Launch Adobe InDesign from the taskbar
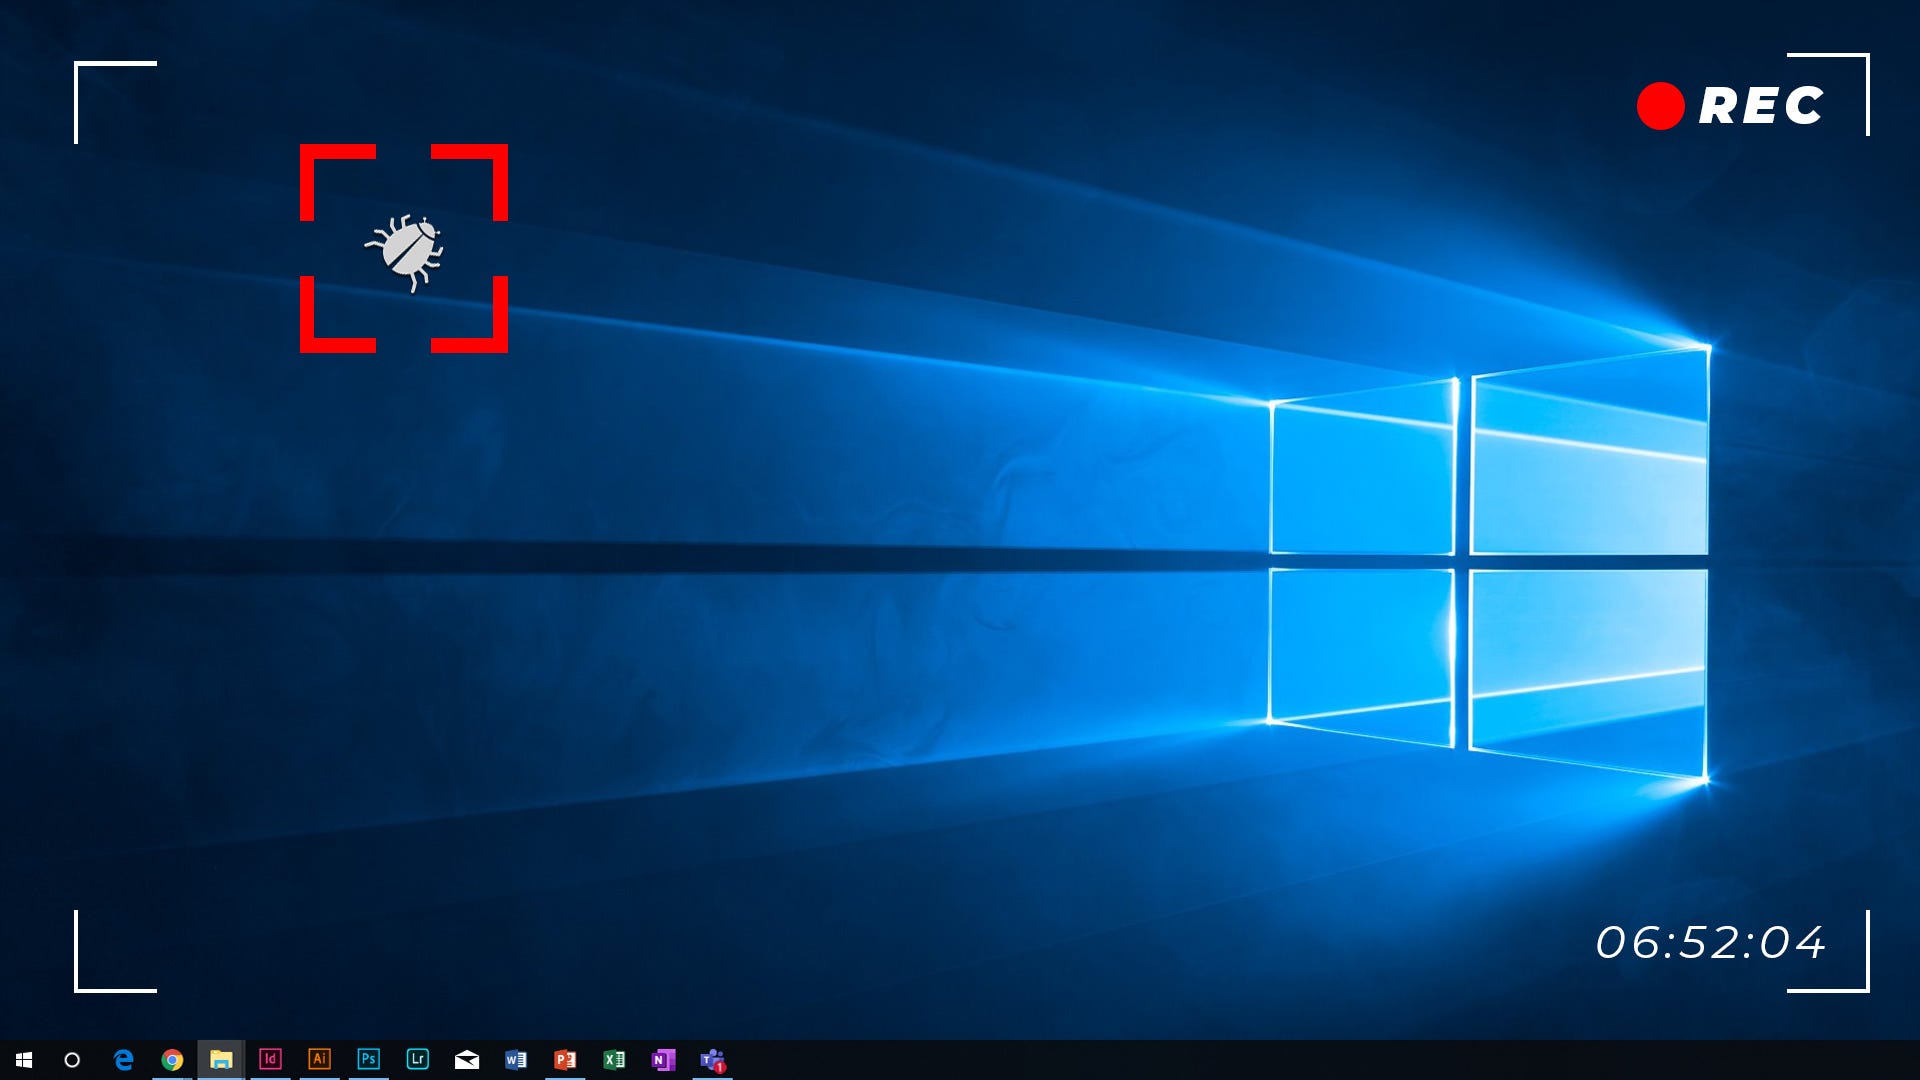The height and width of the screenshot is (1080, 1920). tap(270, 1059)
